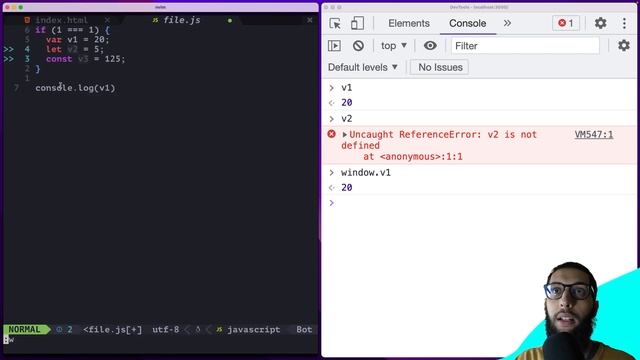The width and height of the screenshot is (640, 360).
Task: Click the 20 result under window.v1
Action: click(x=347, y=188)
